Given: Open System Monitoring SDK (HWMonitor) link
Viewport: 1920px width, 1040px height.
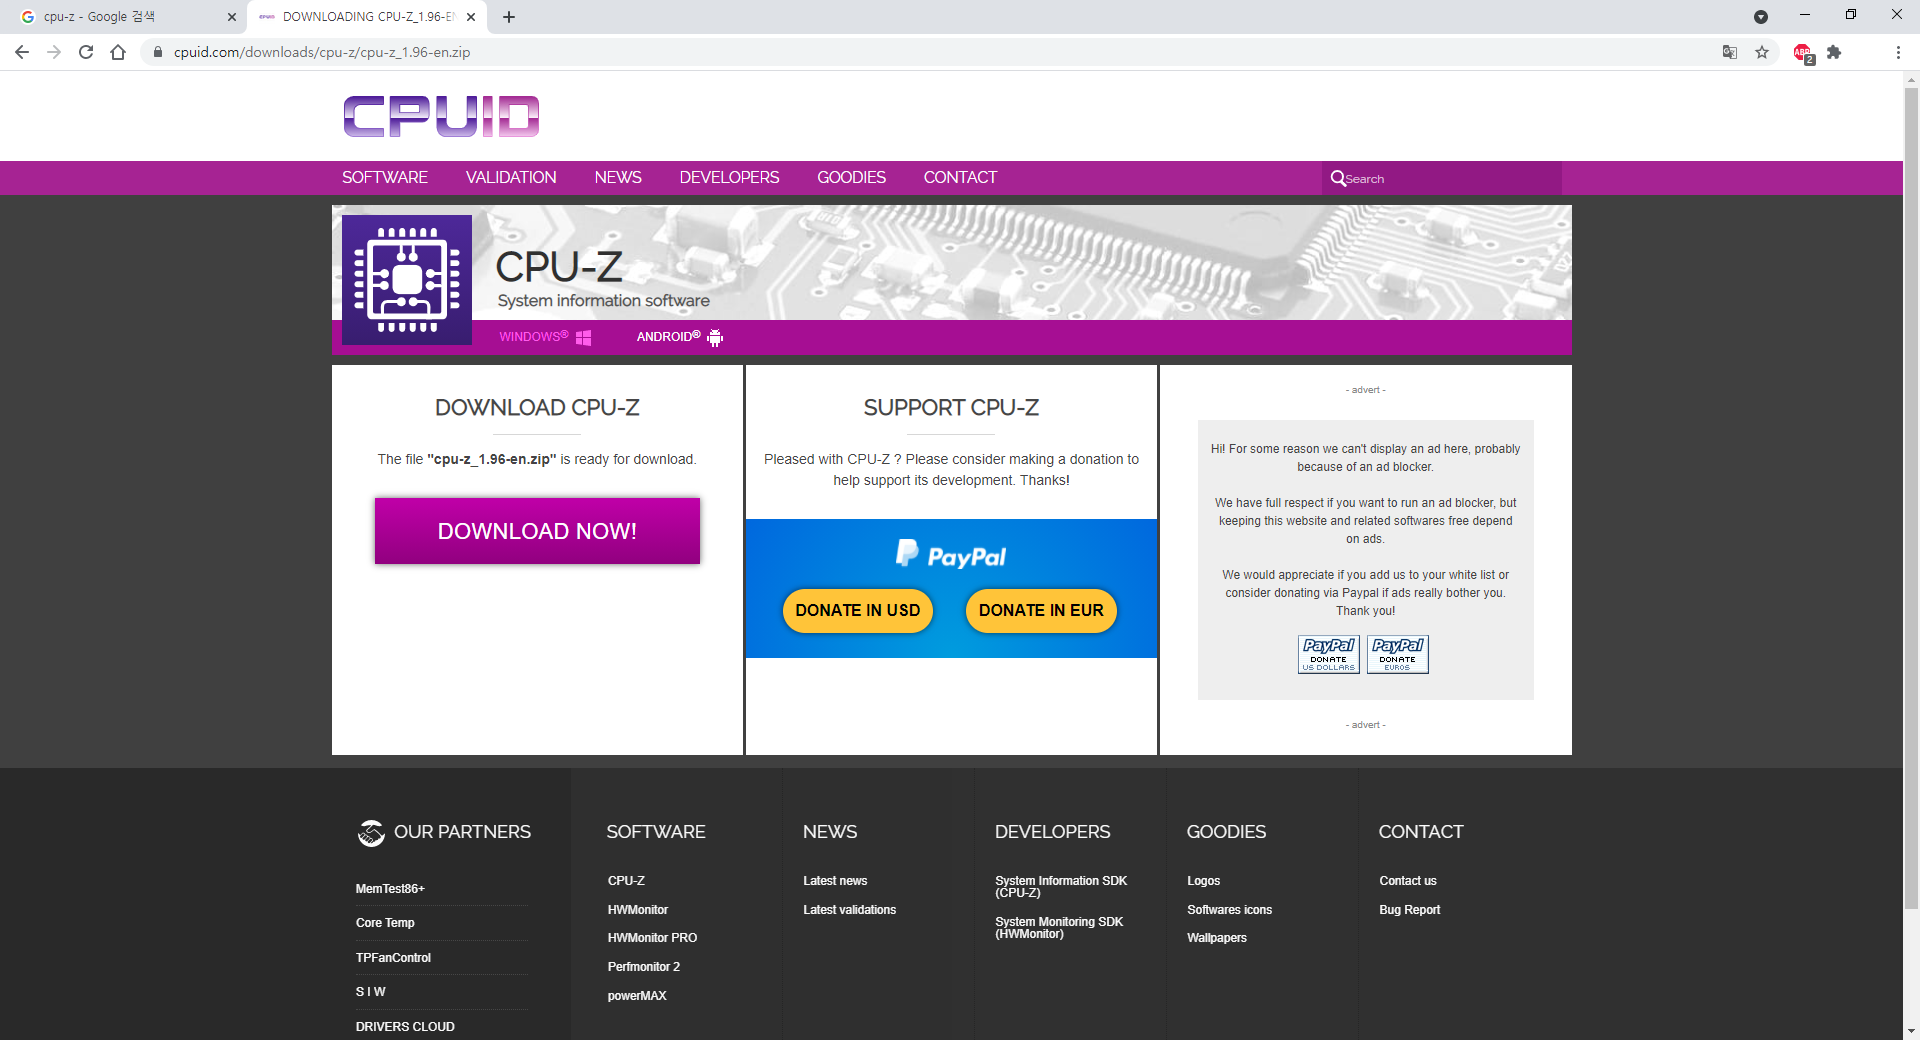Looking at the screenshot, I should (x=1059, y=928).
